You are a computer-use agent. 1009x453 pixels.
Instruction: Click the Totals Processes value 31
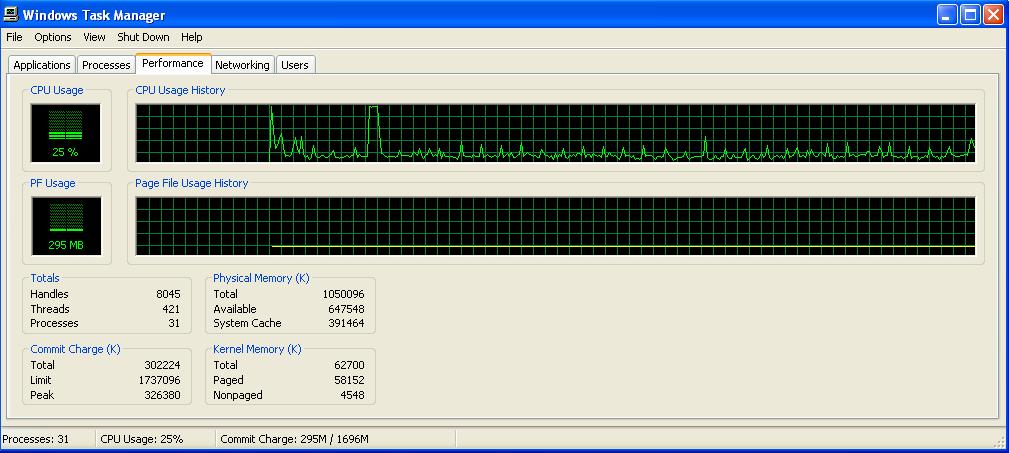pos(174,323)
